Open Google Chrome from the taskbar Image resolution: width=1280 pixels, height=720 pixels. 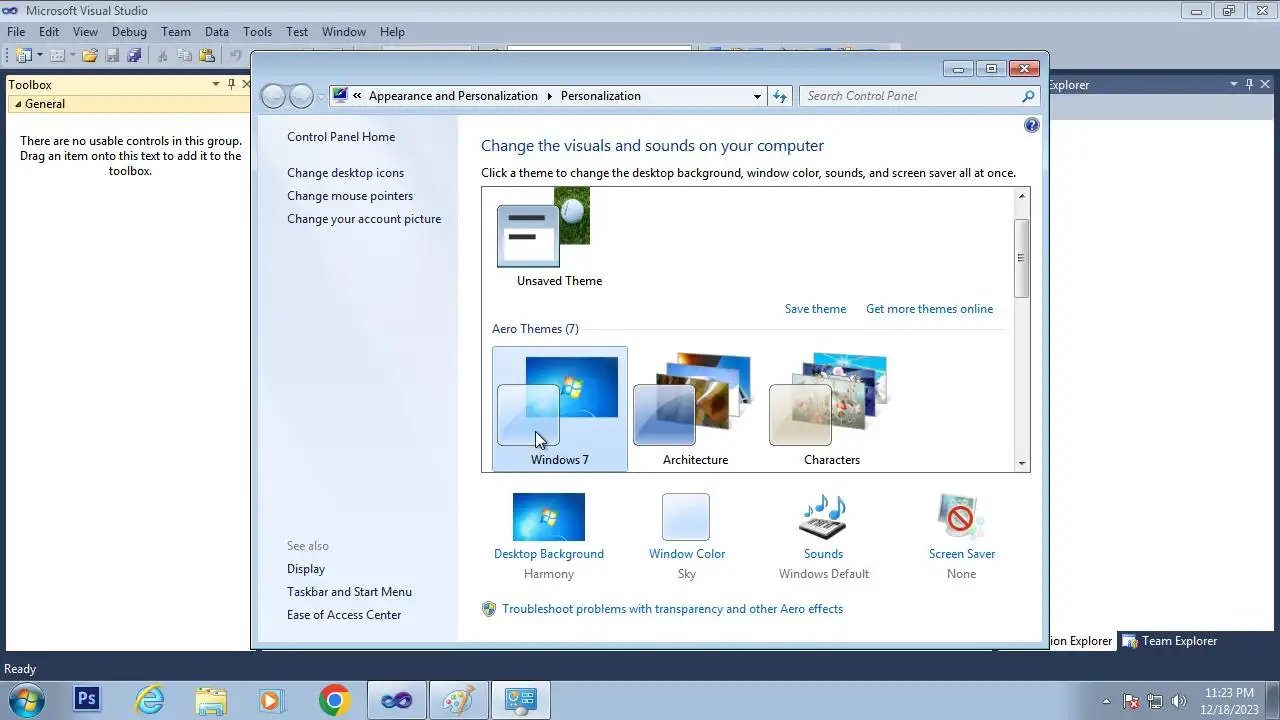[334, 700]
